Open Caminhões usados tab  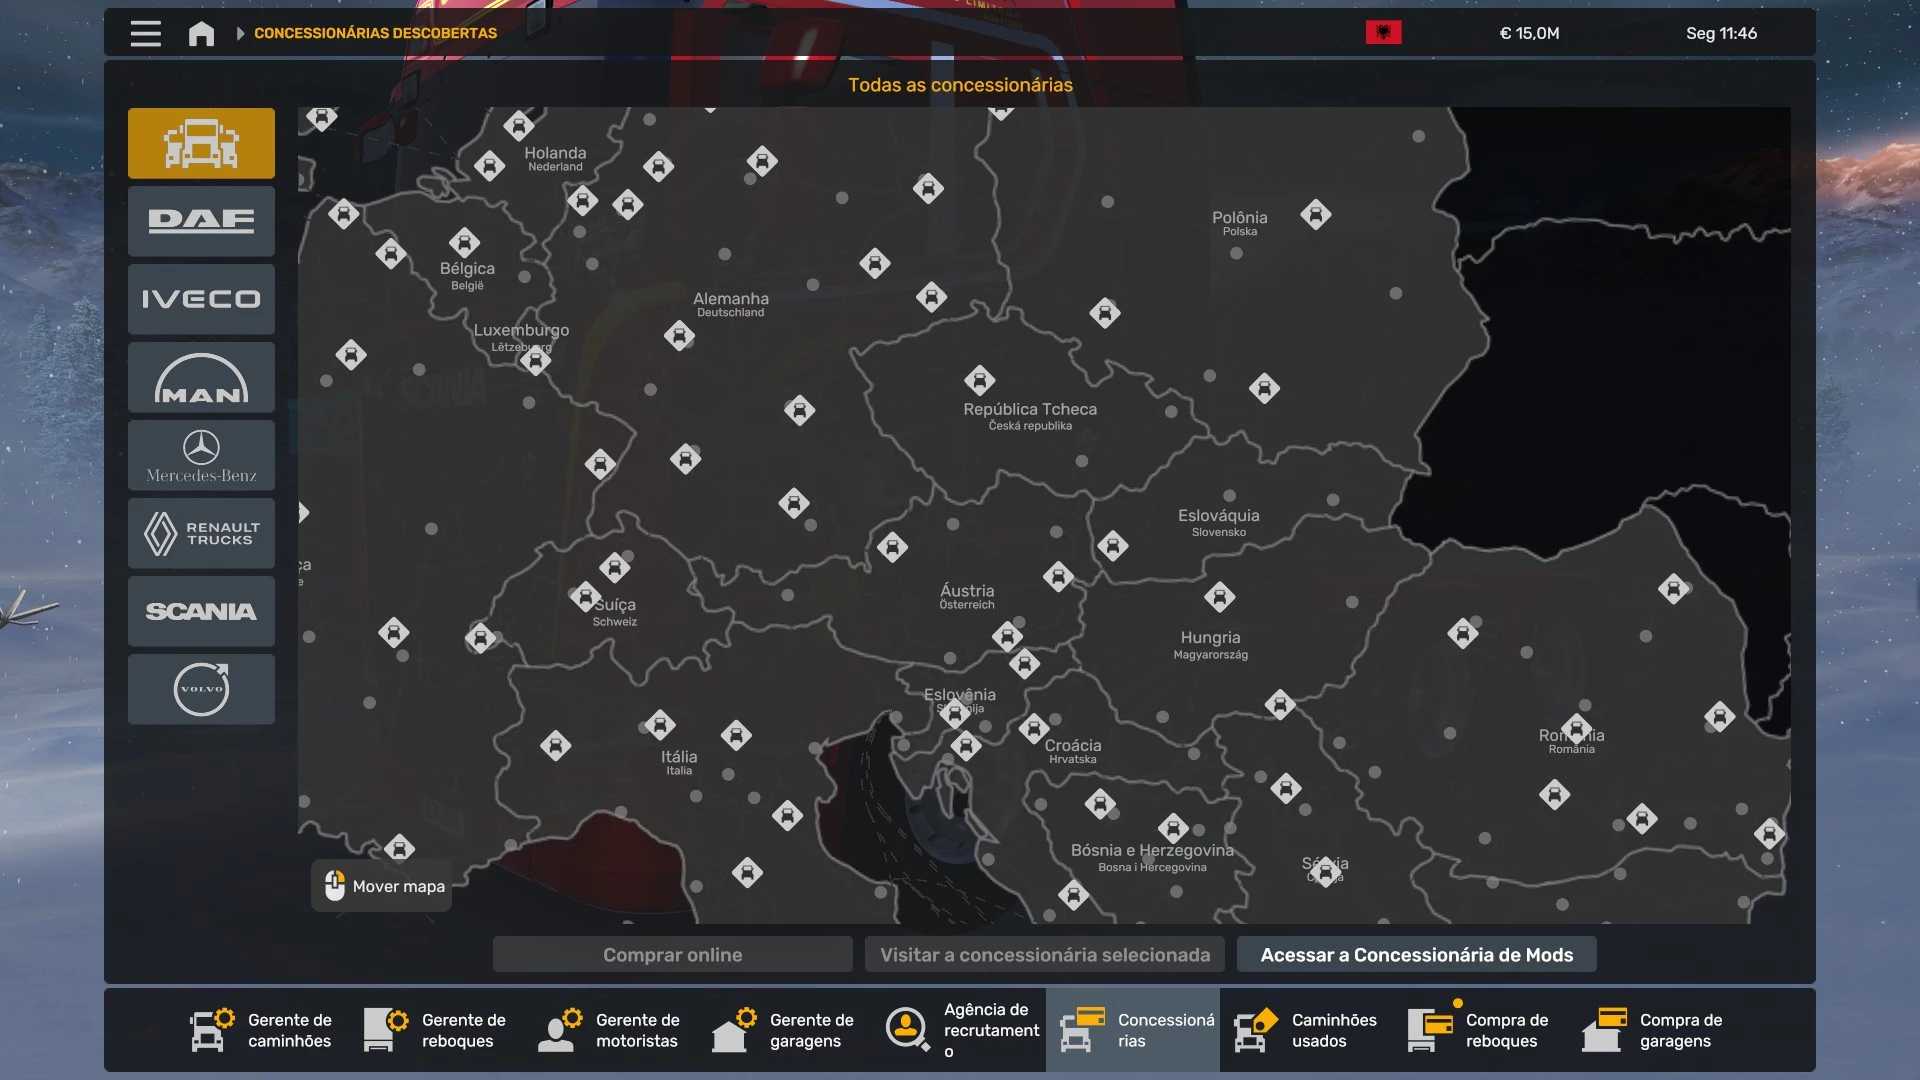pyautogui.click(x=1306, y=1030)
